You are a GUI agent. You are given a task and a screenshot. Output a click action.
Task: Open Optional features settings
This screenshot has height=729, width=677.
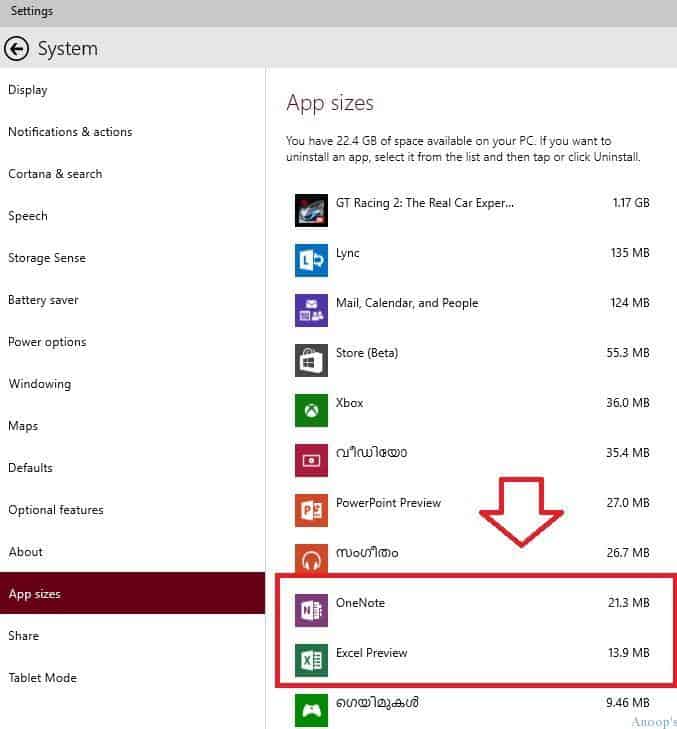(133, 510)
